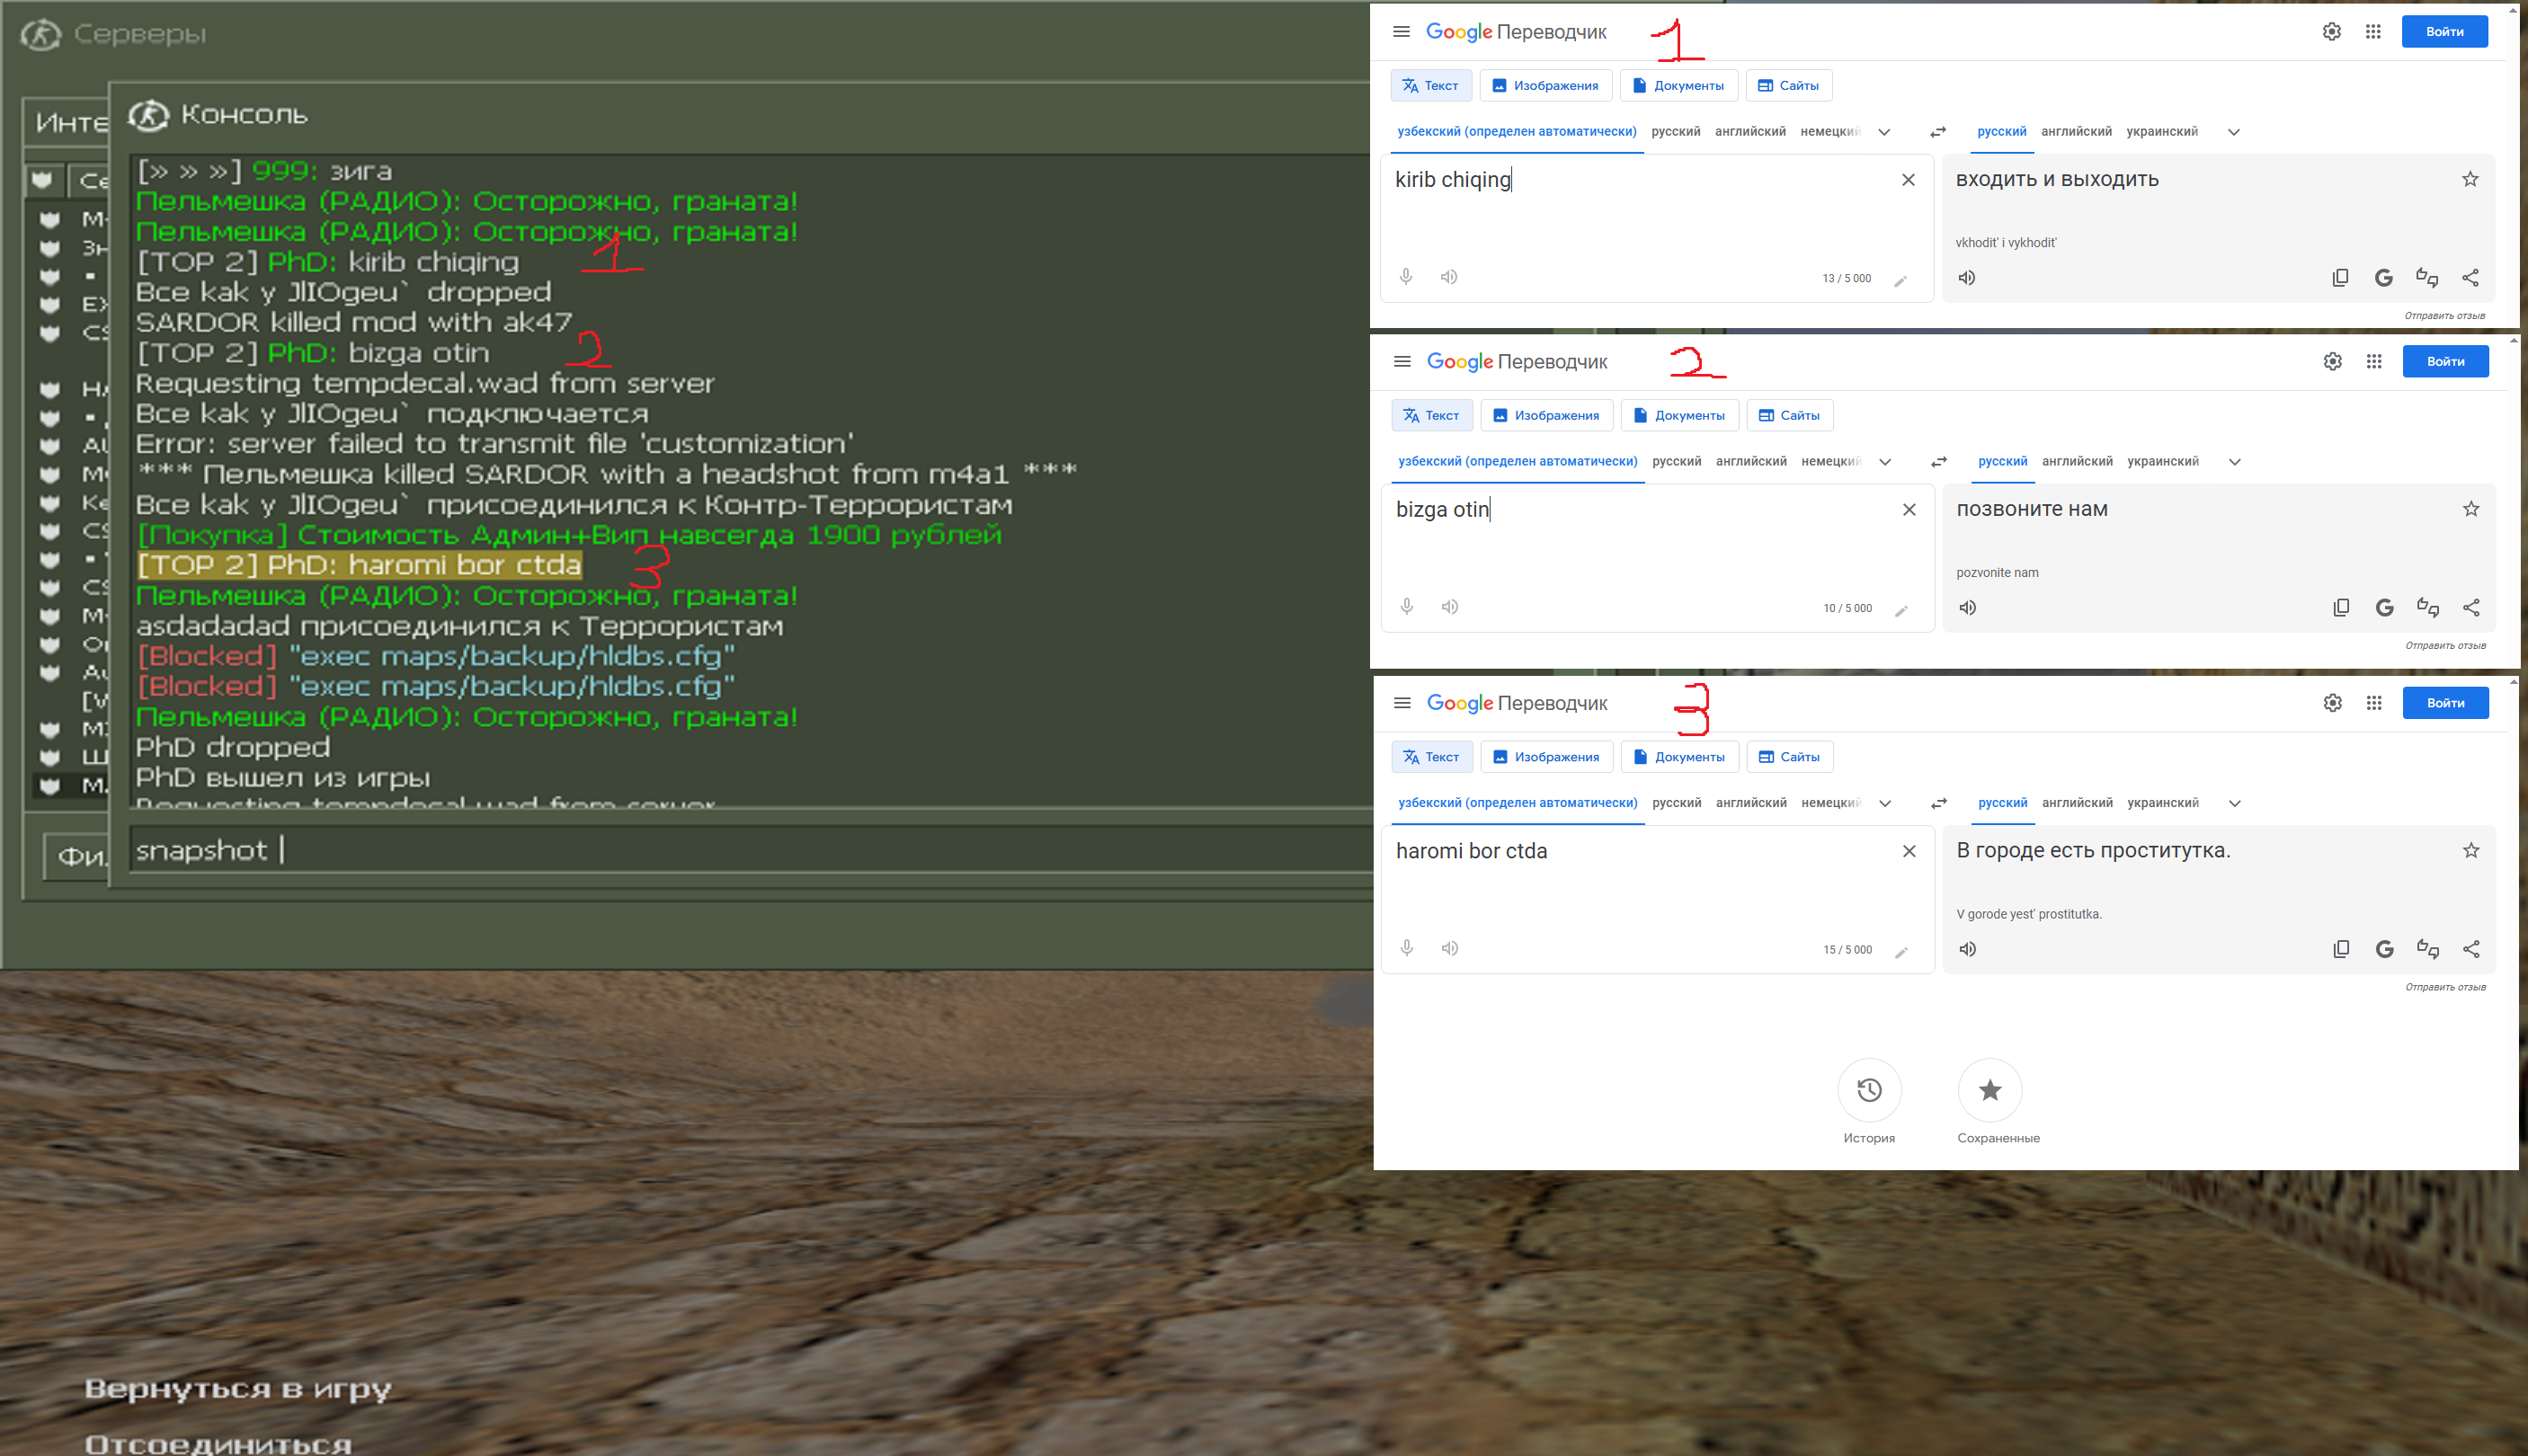Click Войти in the top translator panel
This screenshot has width=2528, height=1456.
(2444, 32)
